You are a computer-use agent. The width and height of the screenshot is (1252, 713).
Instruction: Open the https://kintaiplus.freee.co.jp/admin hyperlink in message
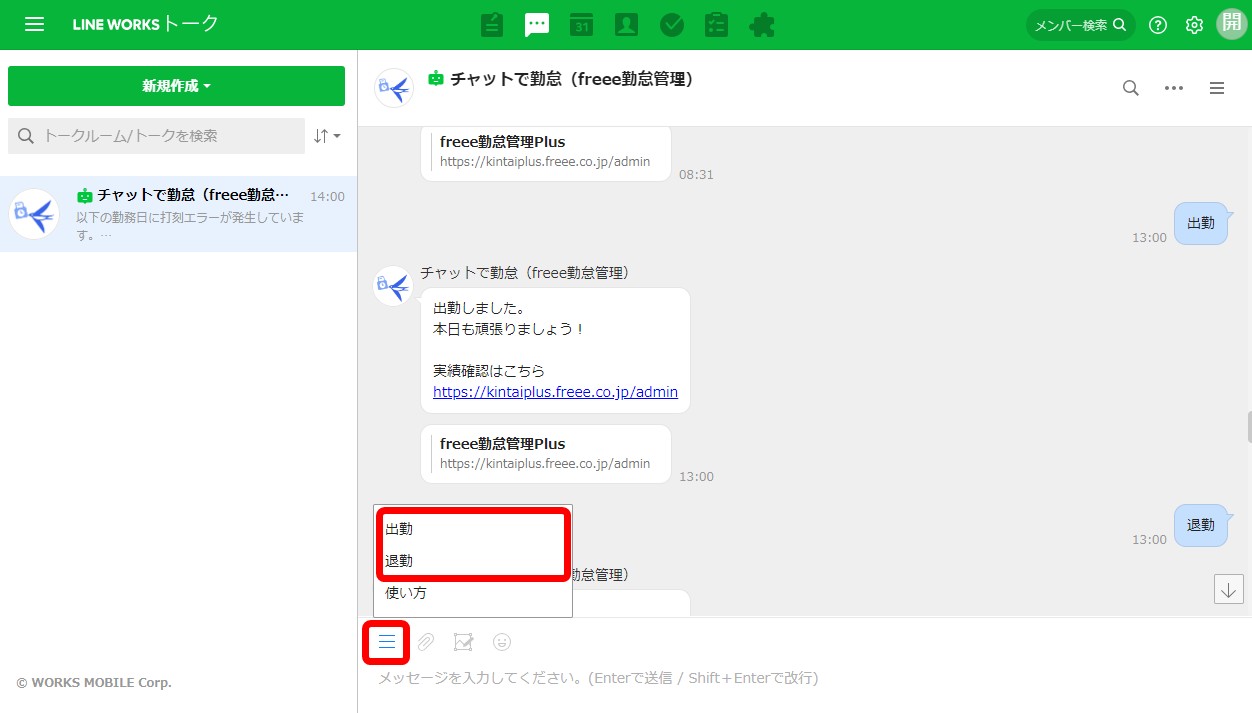tap(555, 392)
